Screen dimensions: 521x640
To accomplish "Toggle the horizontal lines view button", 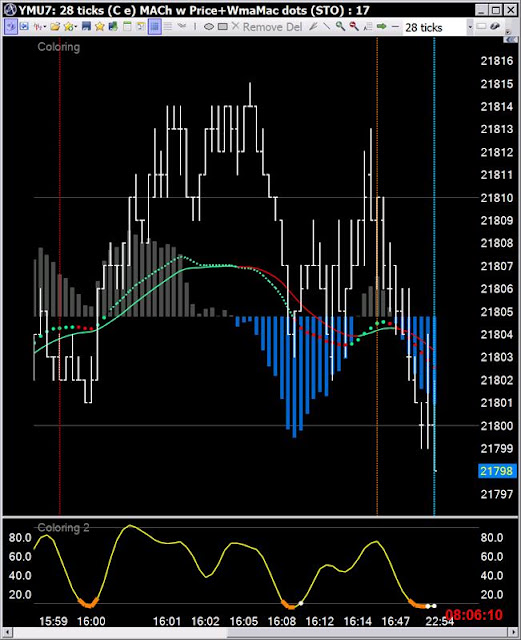I will click(x=168, y=27).
